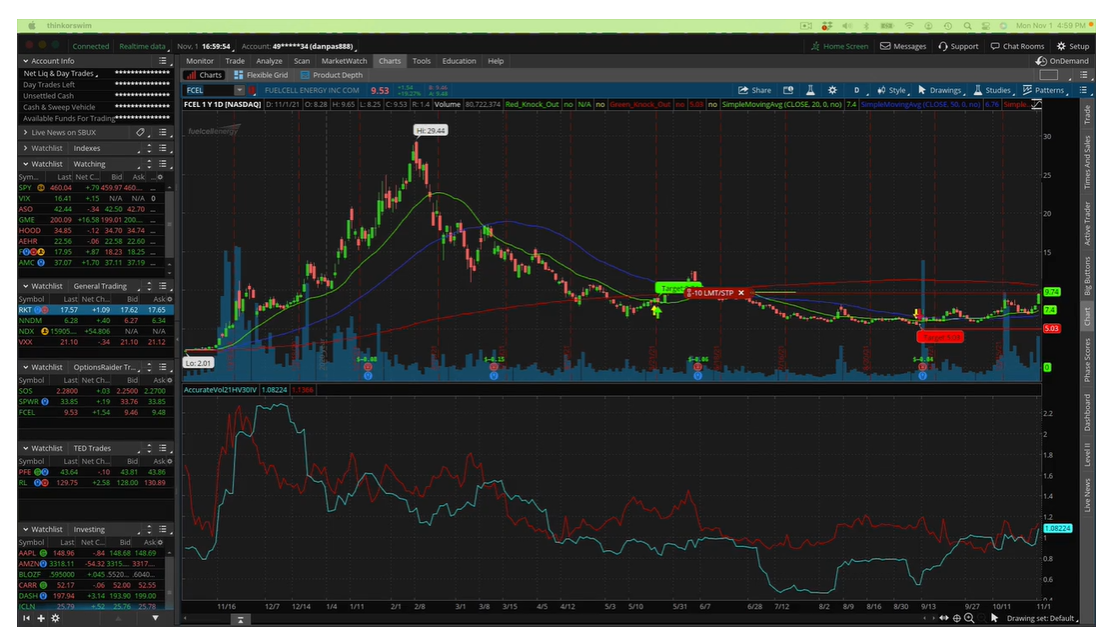1106x642 pixels.
Task: Open the Drawing set Default dropdown
Action: pos(1043,618)
